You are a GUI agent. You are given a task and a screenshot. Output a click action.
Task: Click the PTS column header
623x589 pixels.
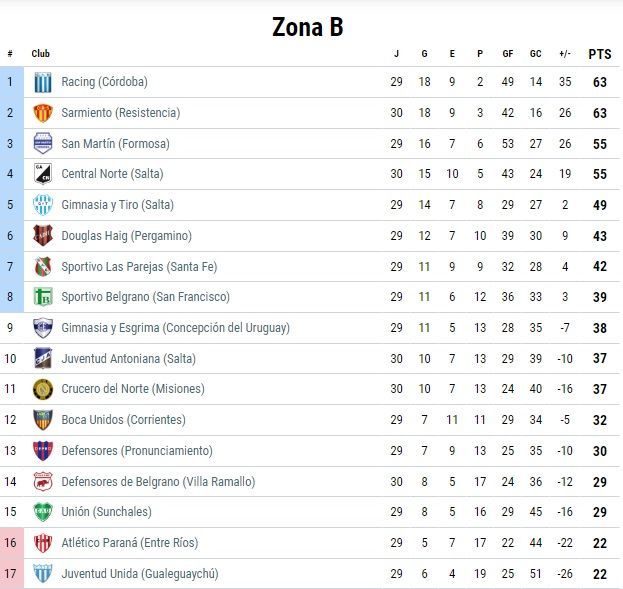point(599,54)
